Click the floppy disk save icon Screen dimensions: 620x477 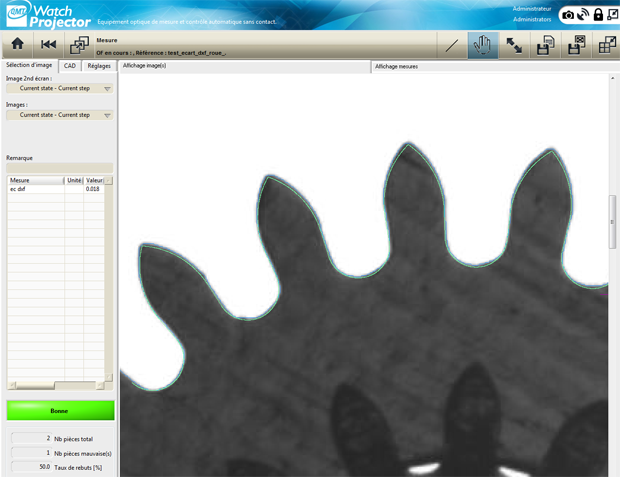tap(545, 45)
